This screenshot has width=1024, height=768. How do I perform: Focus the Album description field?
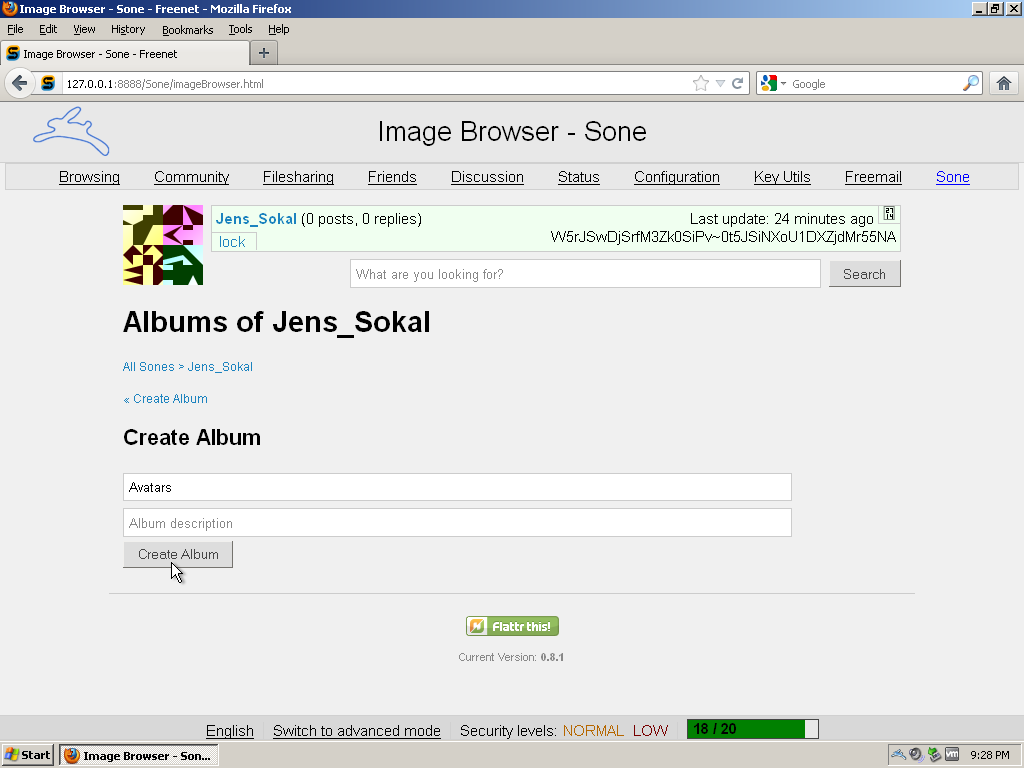coord(457,523)
